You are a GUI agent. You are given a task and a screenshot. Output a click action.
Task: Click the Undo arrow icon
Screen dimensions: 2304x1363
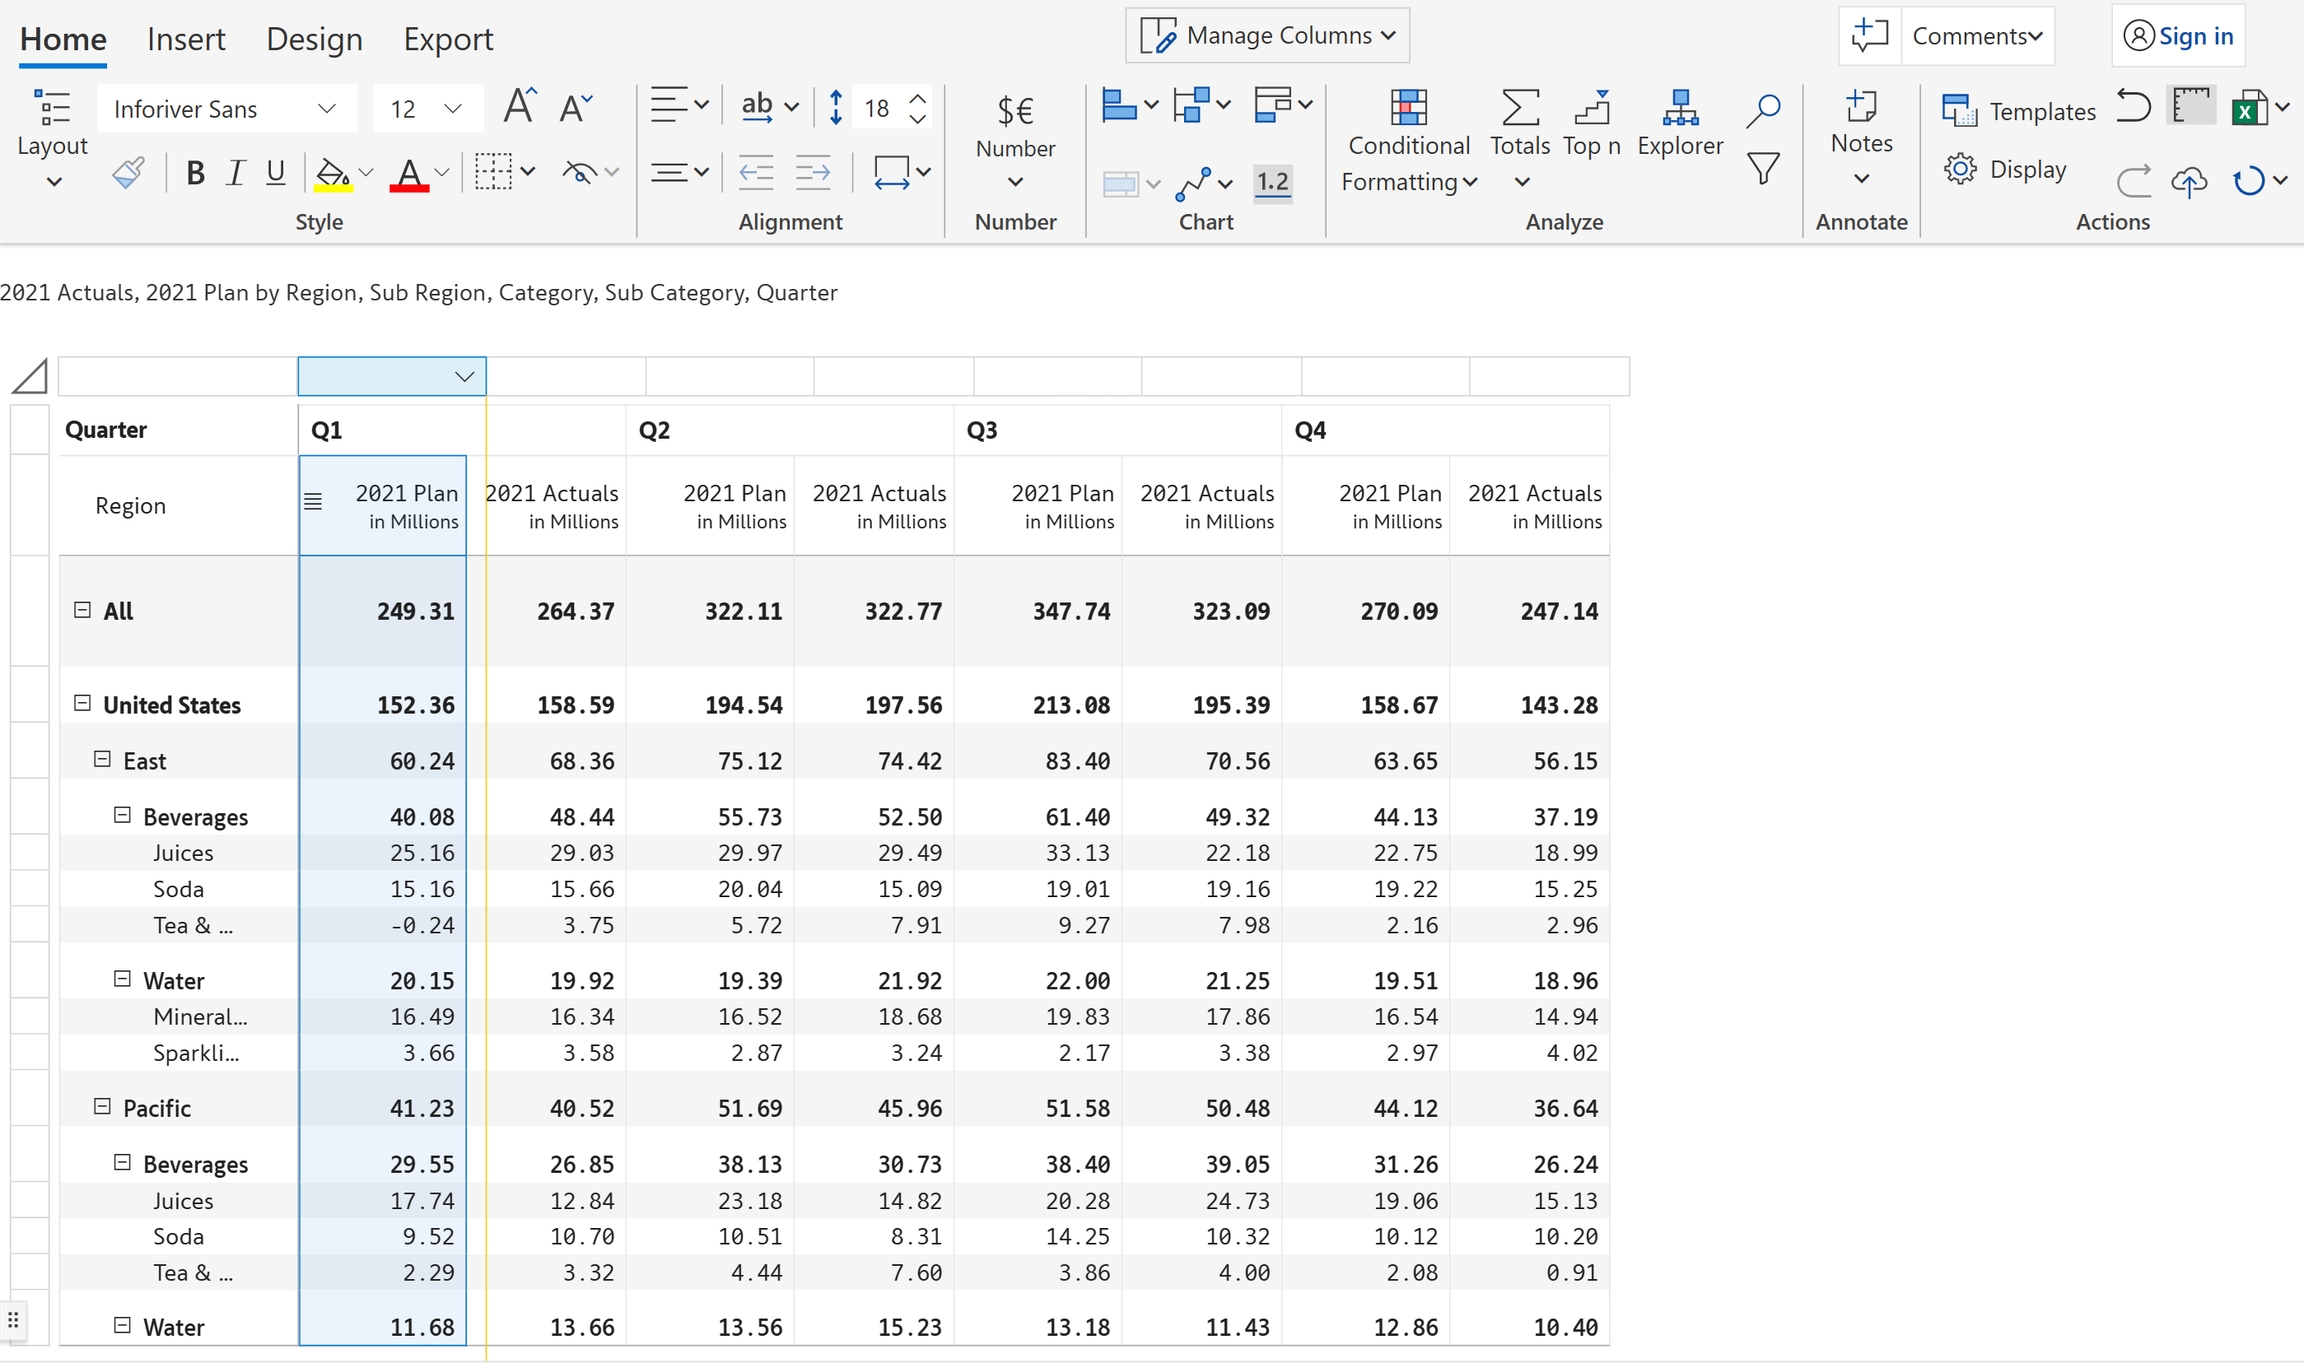pyautogui.click(x=2133, y=106)
